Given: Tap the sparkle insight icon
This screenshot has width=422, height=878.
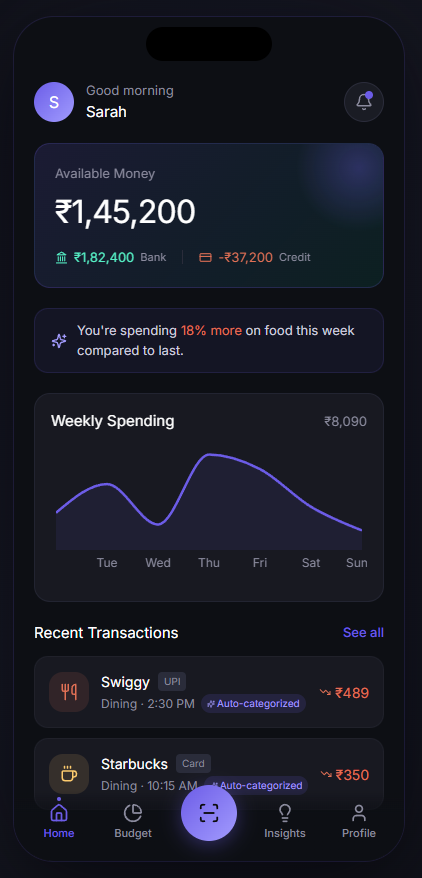Looking at the screenshot, I should (x=59, y=340).
